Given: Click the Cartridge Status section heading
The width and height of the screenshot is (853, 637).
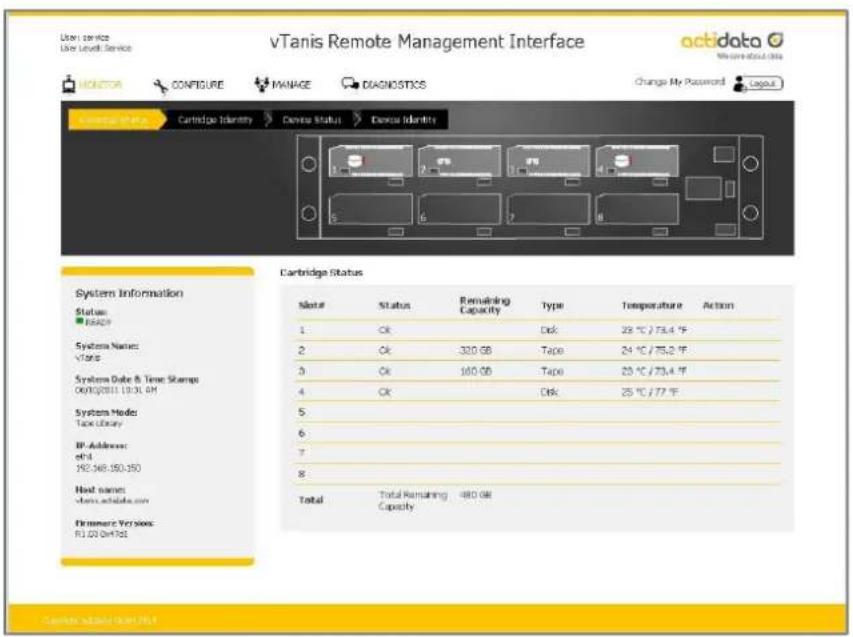Looking at the screenshot, I should [321, 273].
